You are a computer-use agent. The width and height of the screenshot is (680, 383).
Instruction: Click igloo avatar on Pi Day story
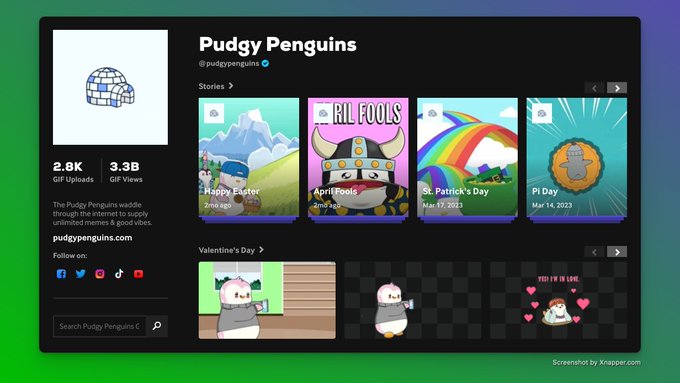pyautogui.click(x=542, y=113)
